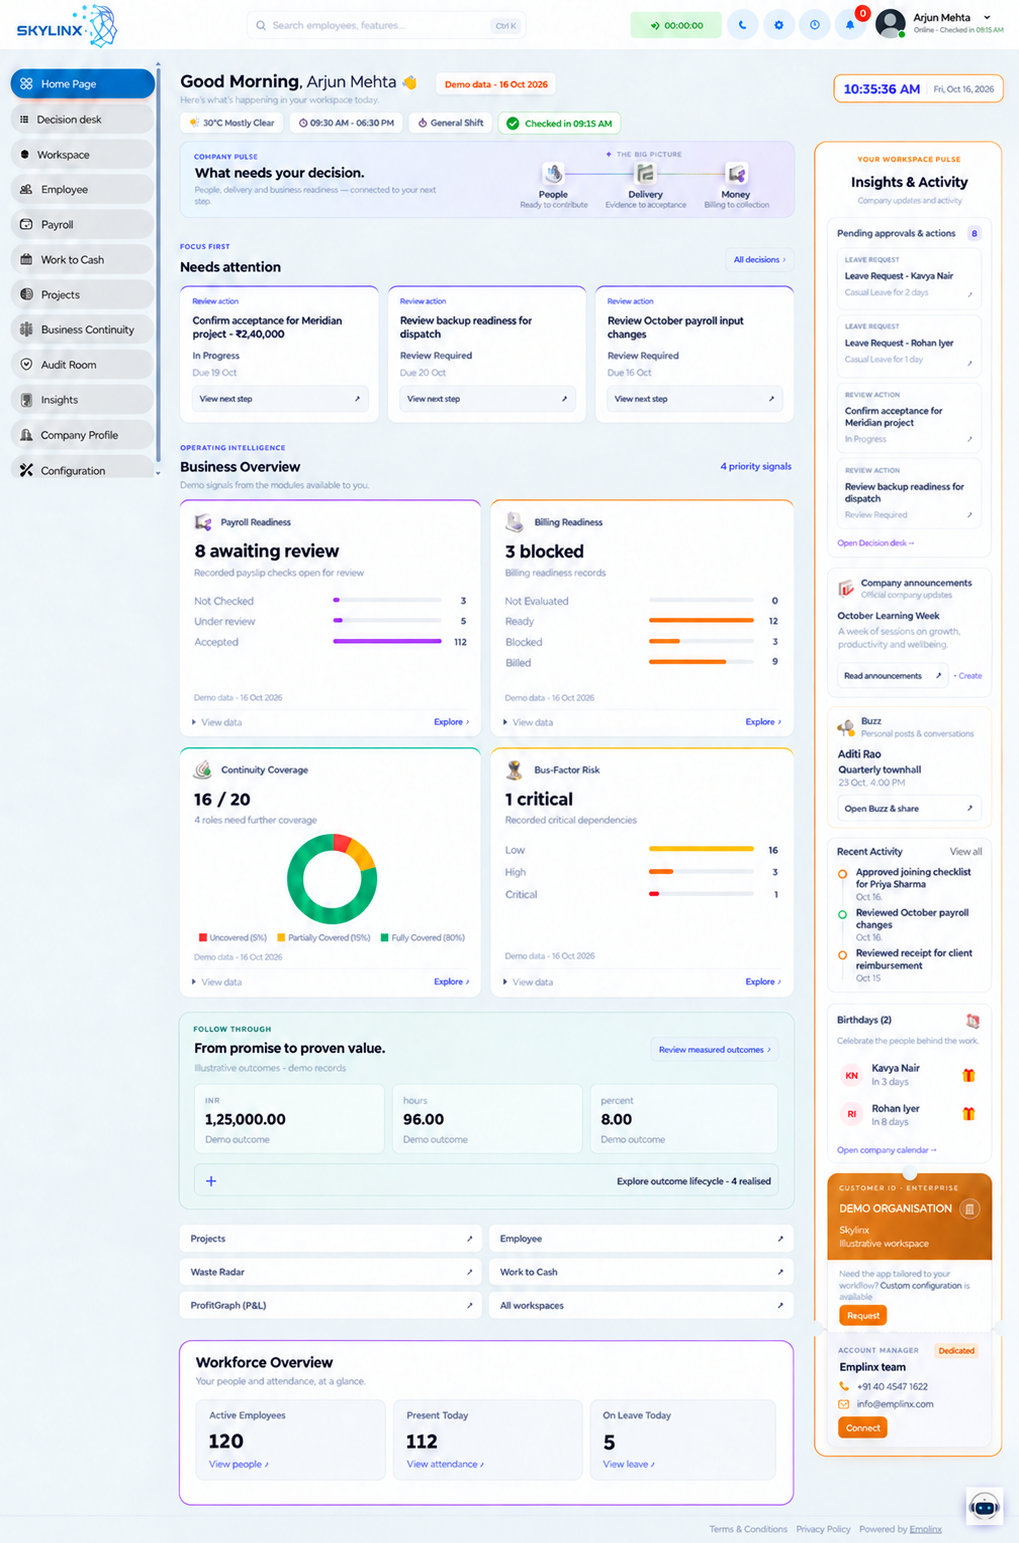The width and height of the screenshot is (1019, 1543).
Task: Open Employee in the sidebar
Action: pos(82,189)
